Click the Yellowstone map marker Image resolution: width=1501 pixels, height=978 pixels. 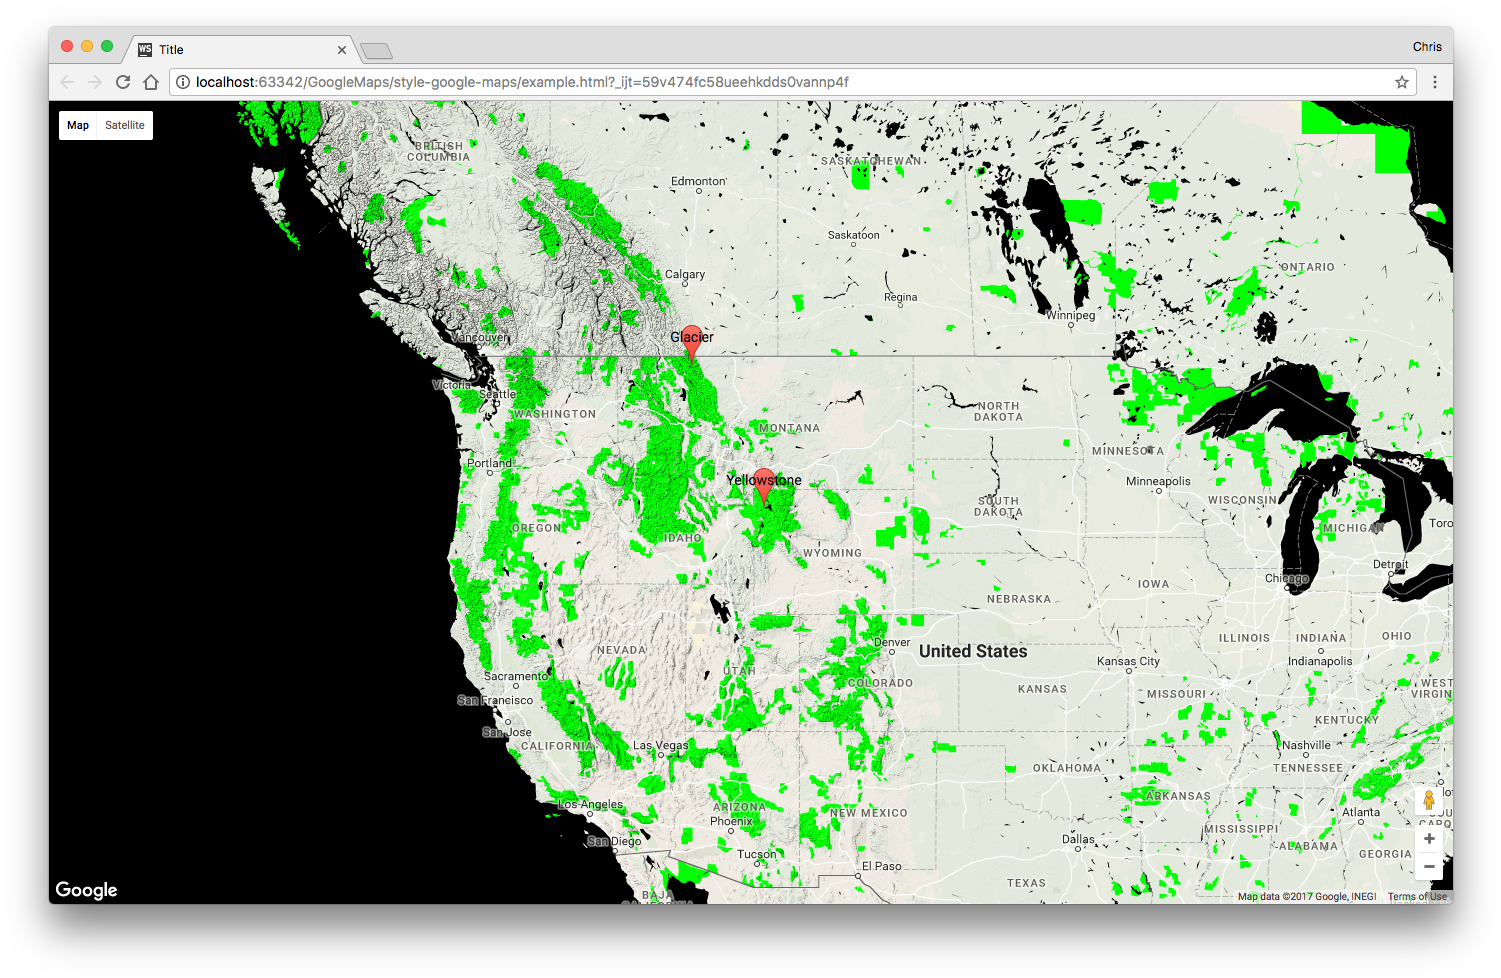coord(764,485)
